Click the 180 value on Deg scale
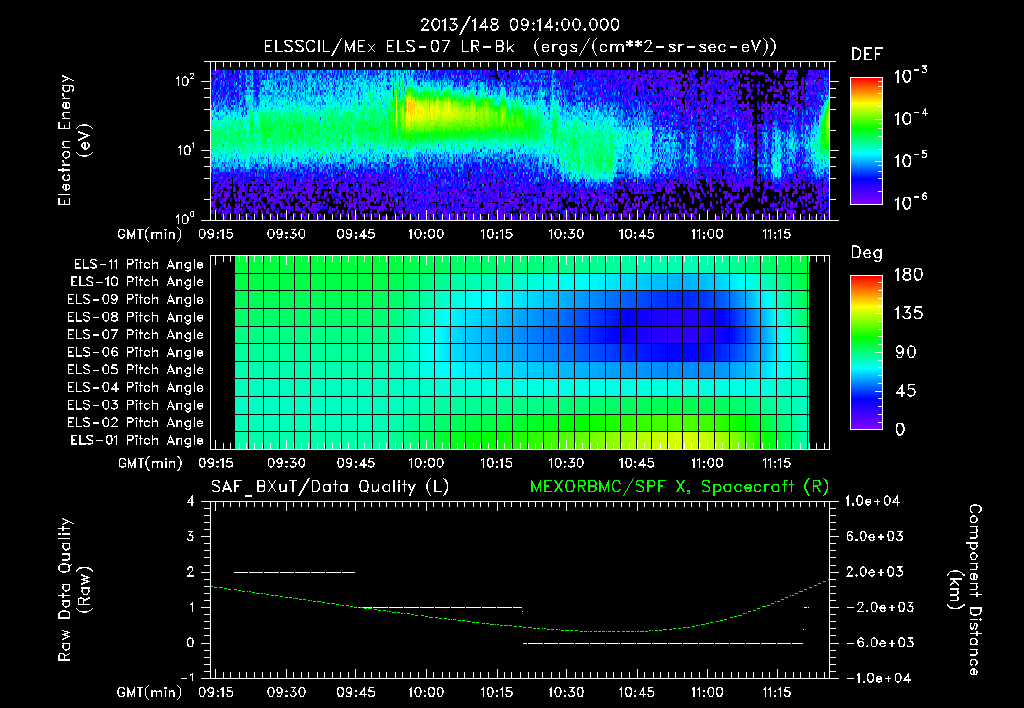 tap(908, 275)
